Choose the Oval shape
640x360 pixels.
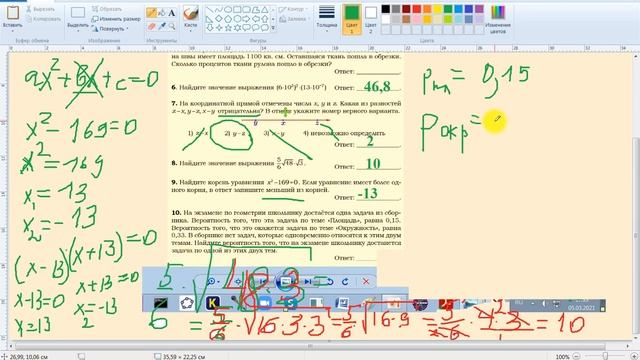point(228,9)
